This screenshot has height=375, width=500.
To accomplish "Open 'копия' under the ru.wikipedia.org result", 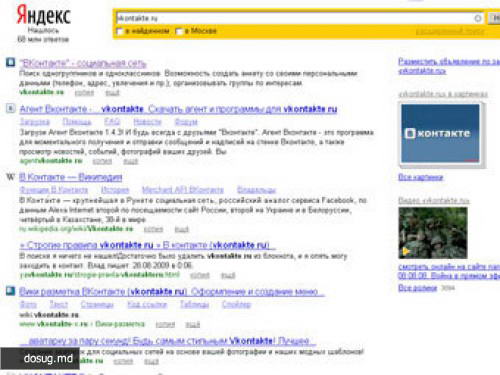I will (x=153, y=229).
